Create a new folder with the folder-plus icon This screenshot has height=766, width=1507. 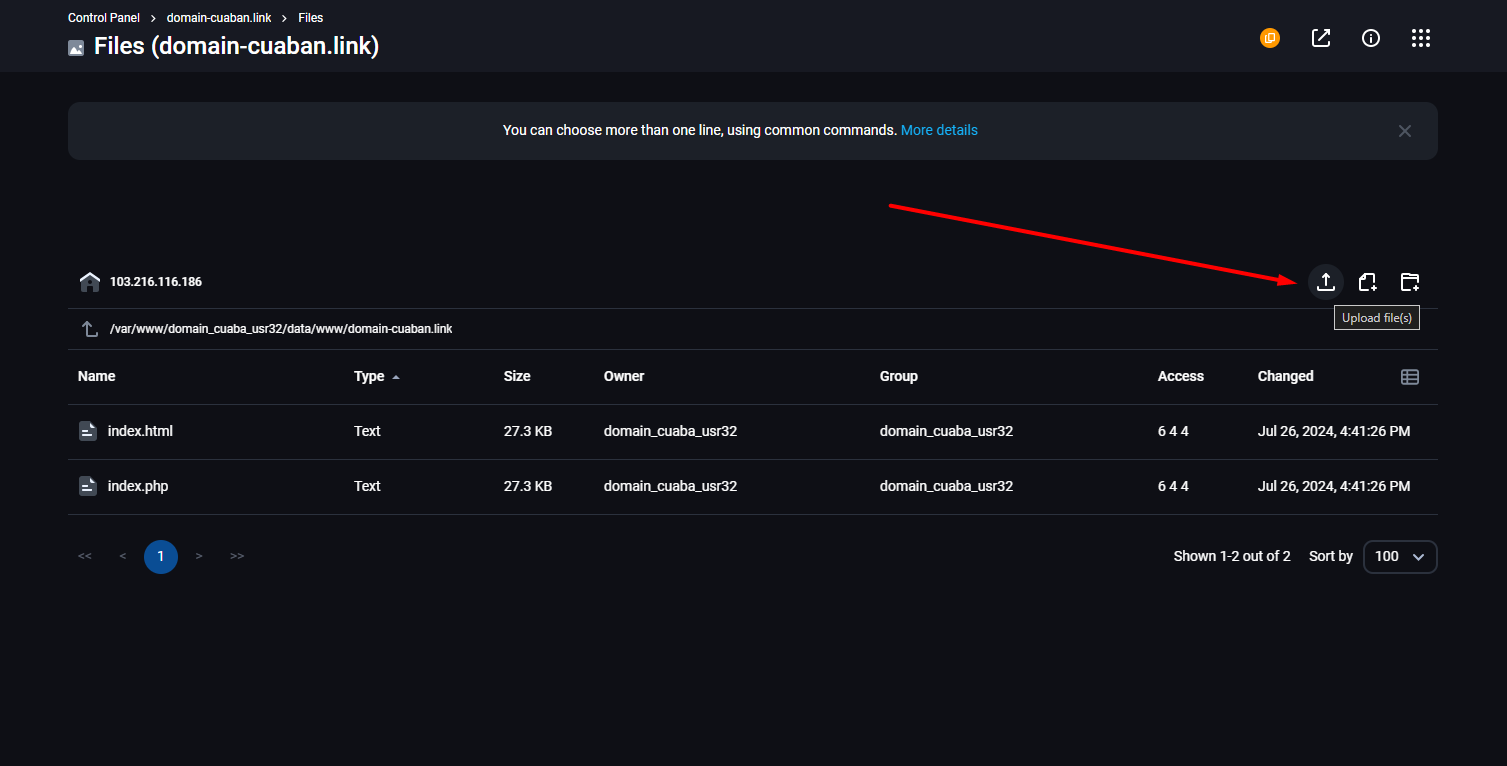(x=1409, y=282)
